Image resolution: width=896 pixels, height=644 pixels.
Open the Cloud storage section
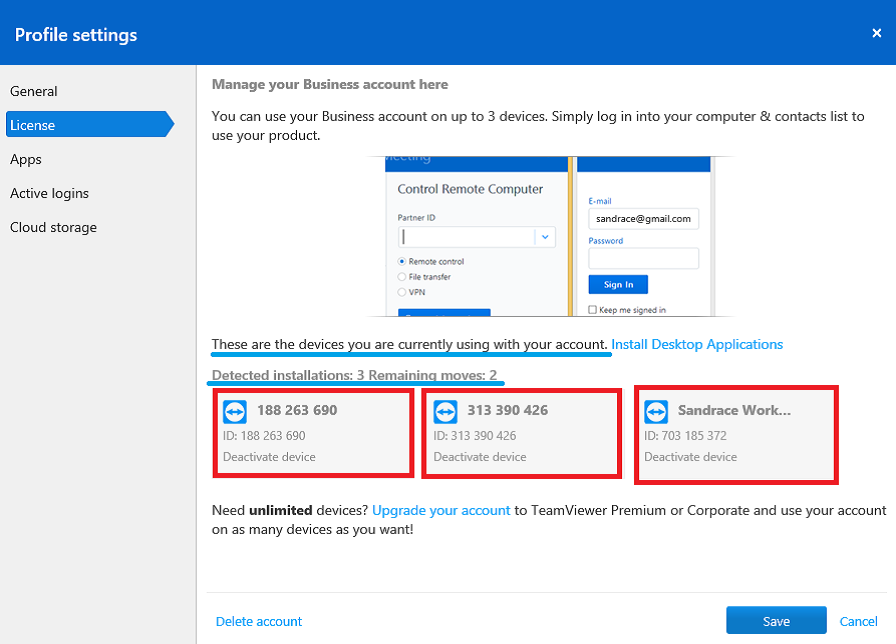53,227
